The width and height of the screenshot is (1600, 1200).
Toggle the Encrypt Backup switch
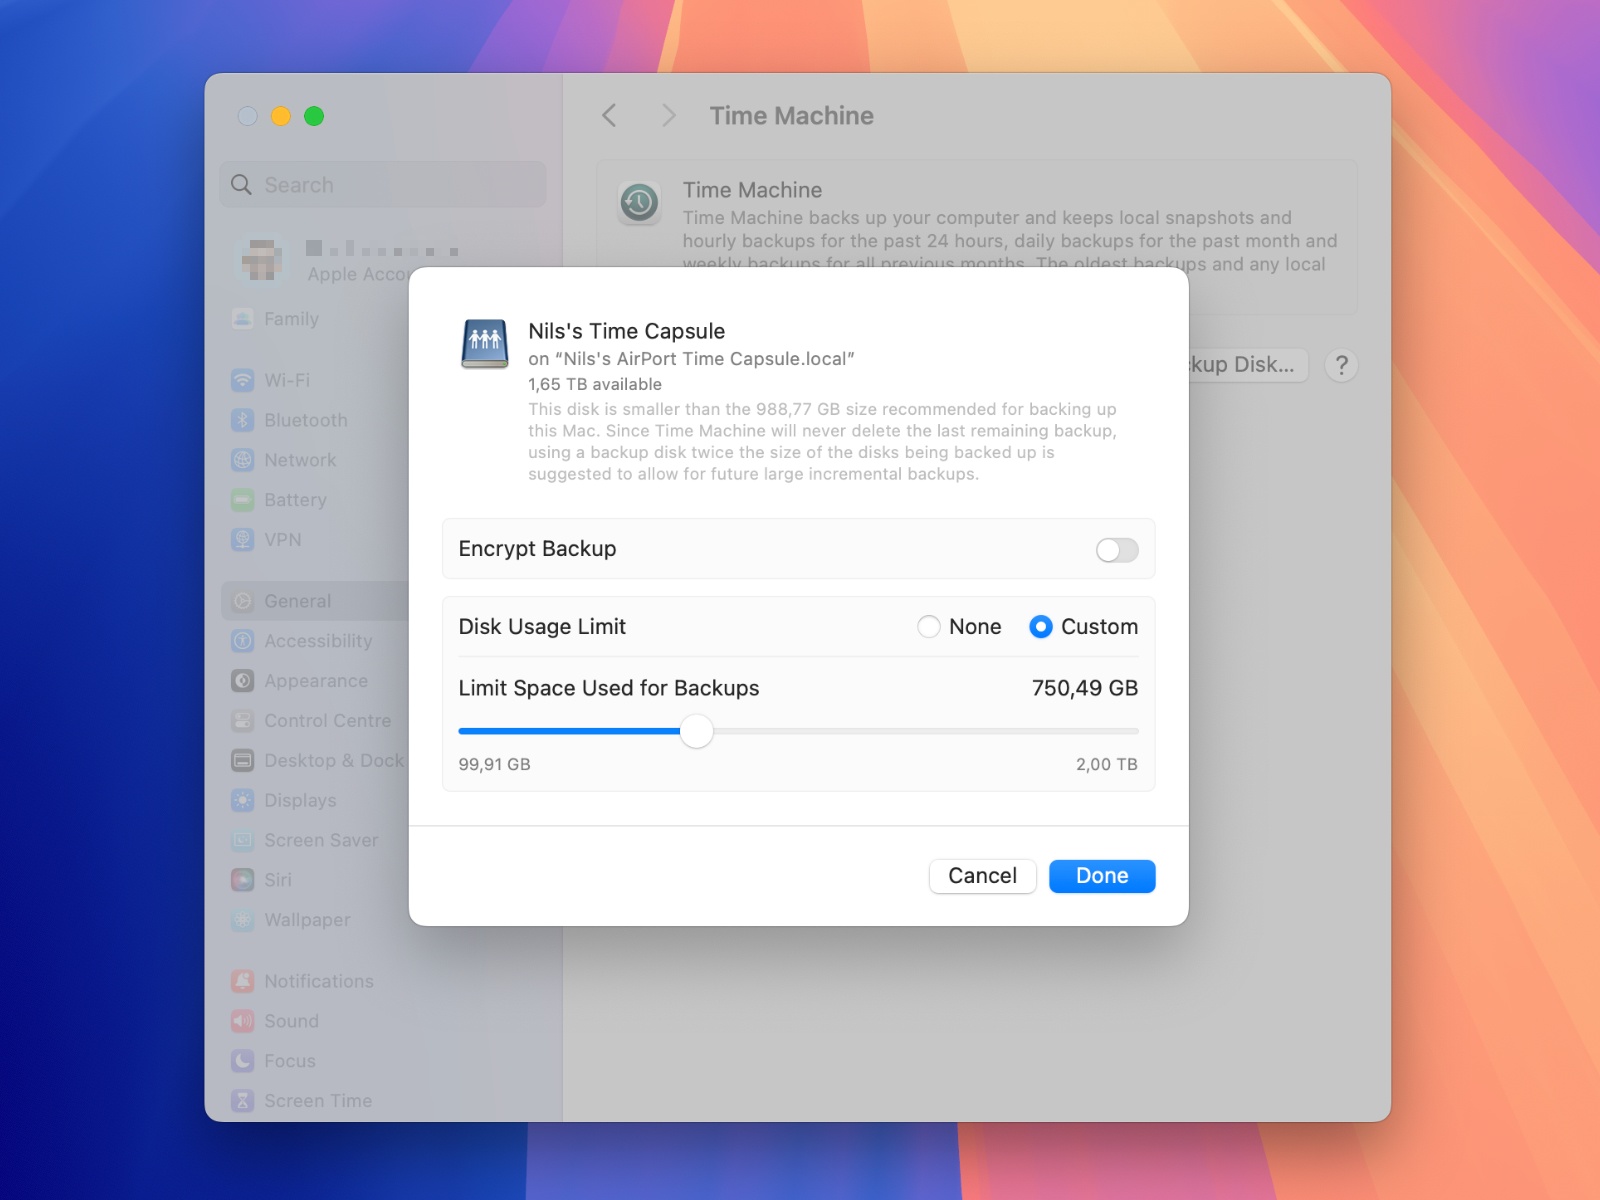pyautogui.click(x=1117, y=550)
